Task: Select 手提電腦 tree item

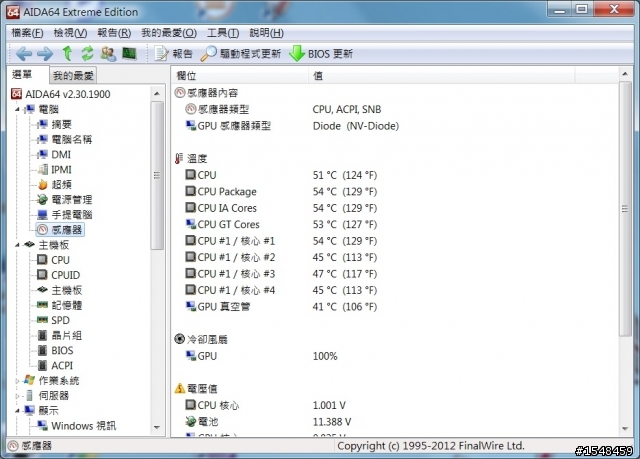Action: coord(65,215)
